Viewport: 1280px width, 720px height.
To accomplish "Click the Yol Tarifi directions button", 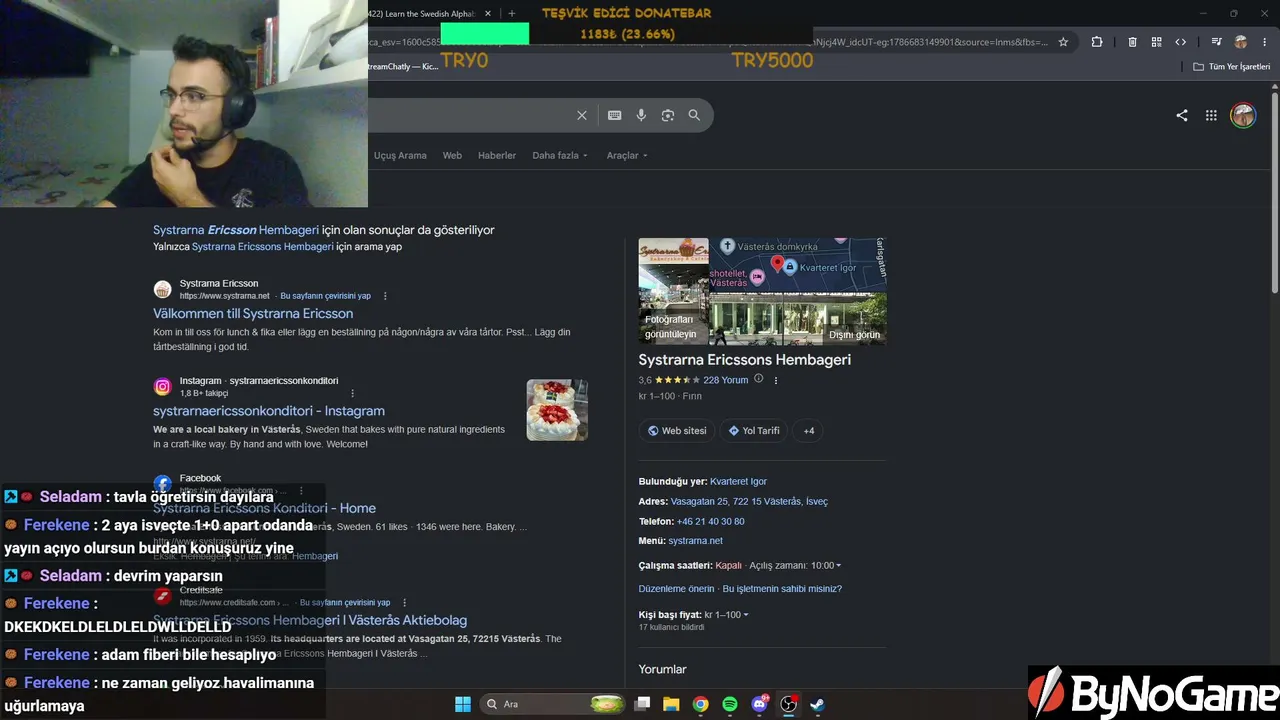I will (x=754, y=431).
